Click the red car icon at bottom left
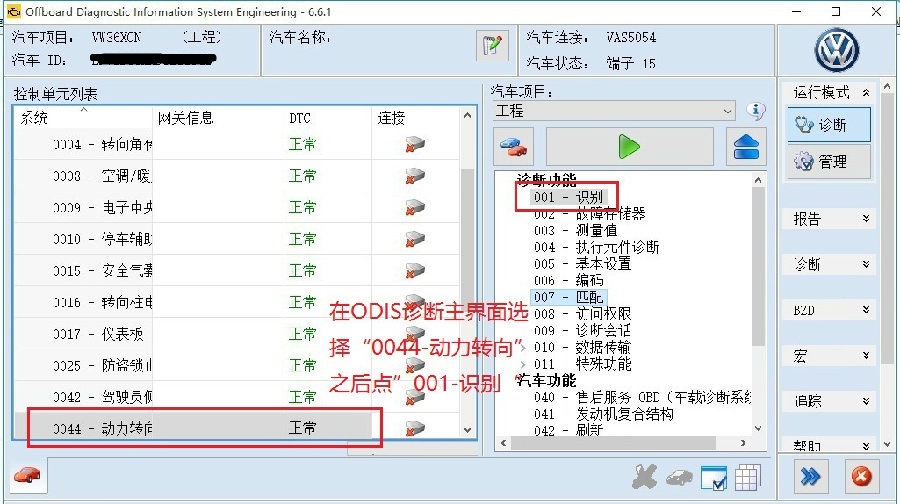This screenshot has height=504, width=901. (27, 475)
